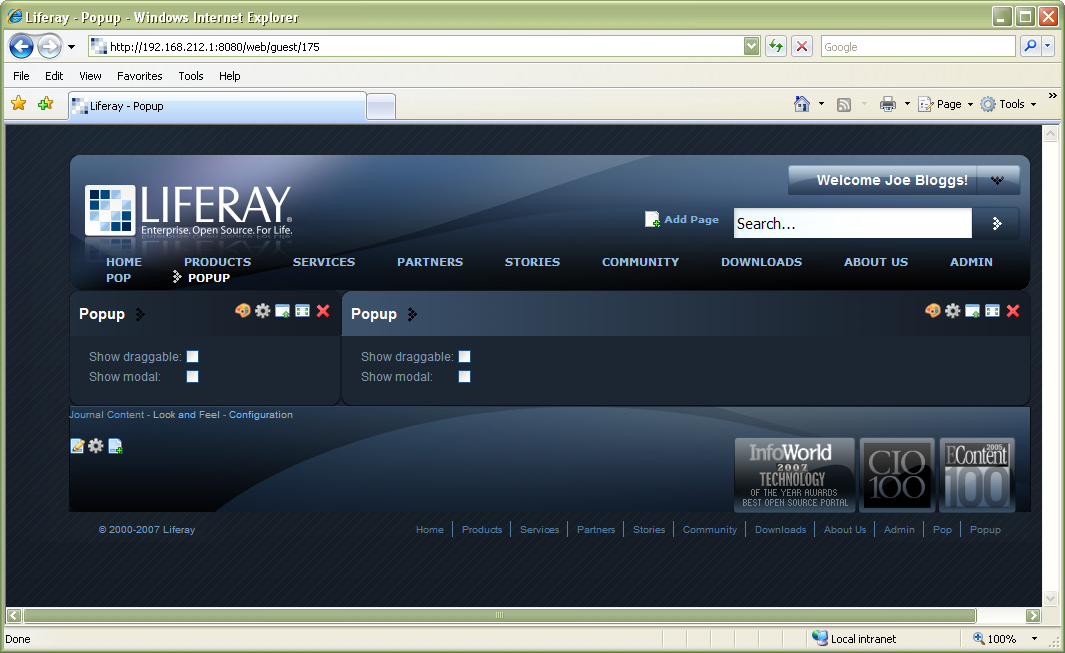Image resolution: width=1065 pixels, height=653 pixels.
Task: Open the address bar history dropdown
Action: 751,46
